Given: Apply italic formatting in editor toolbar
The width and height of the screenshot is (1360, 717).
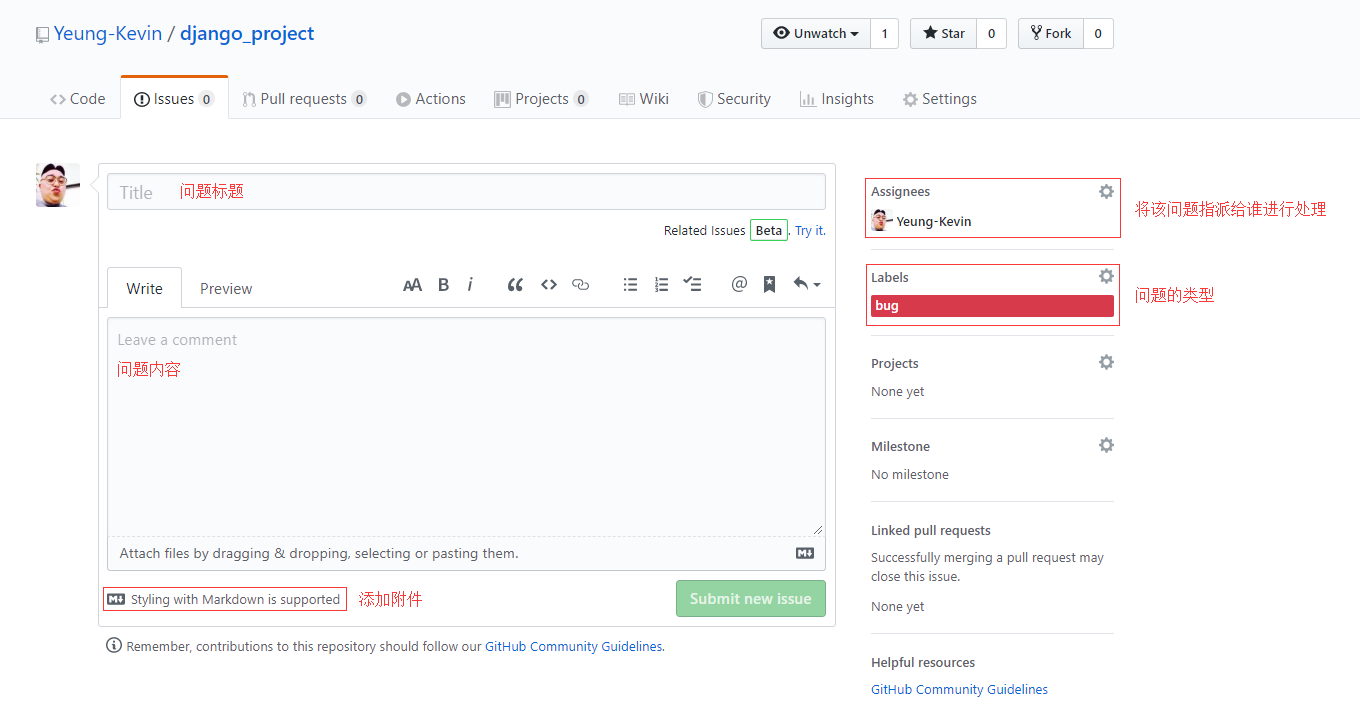Looking at the screenshot, I should tap(470, 285).
